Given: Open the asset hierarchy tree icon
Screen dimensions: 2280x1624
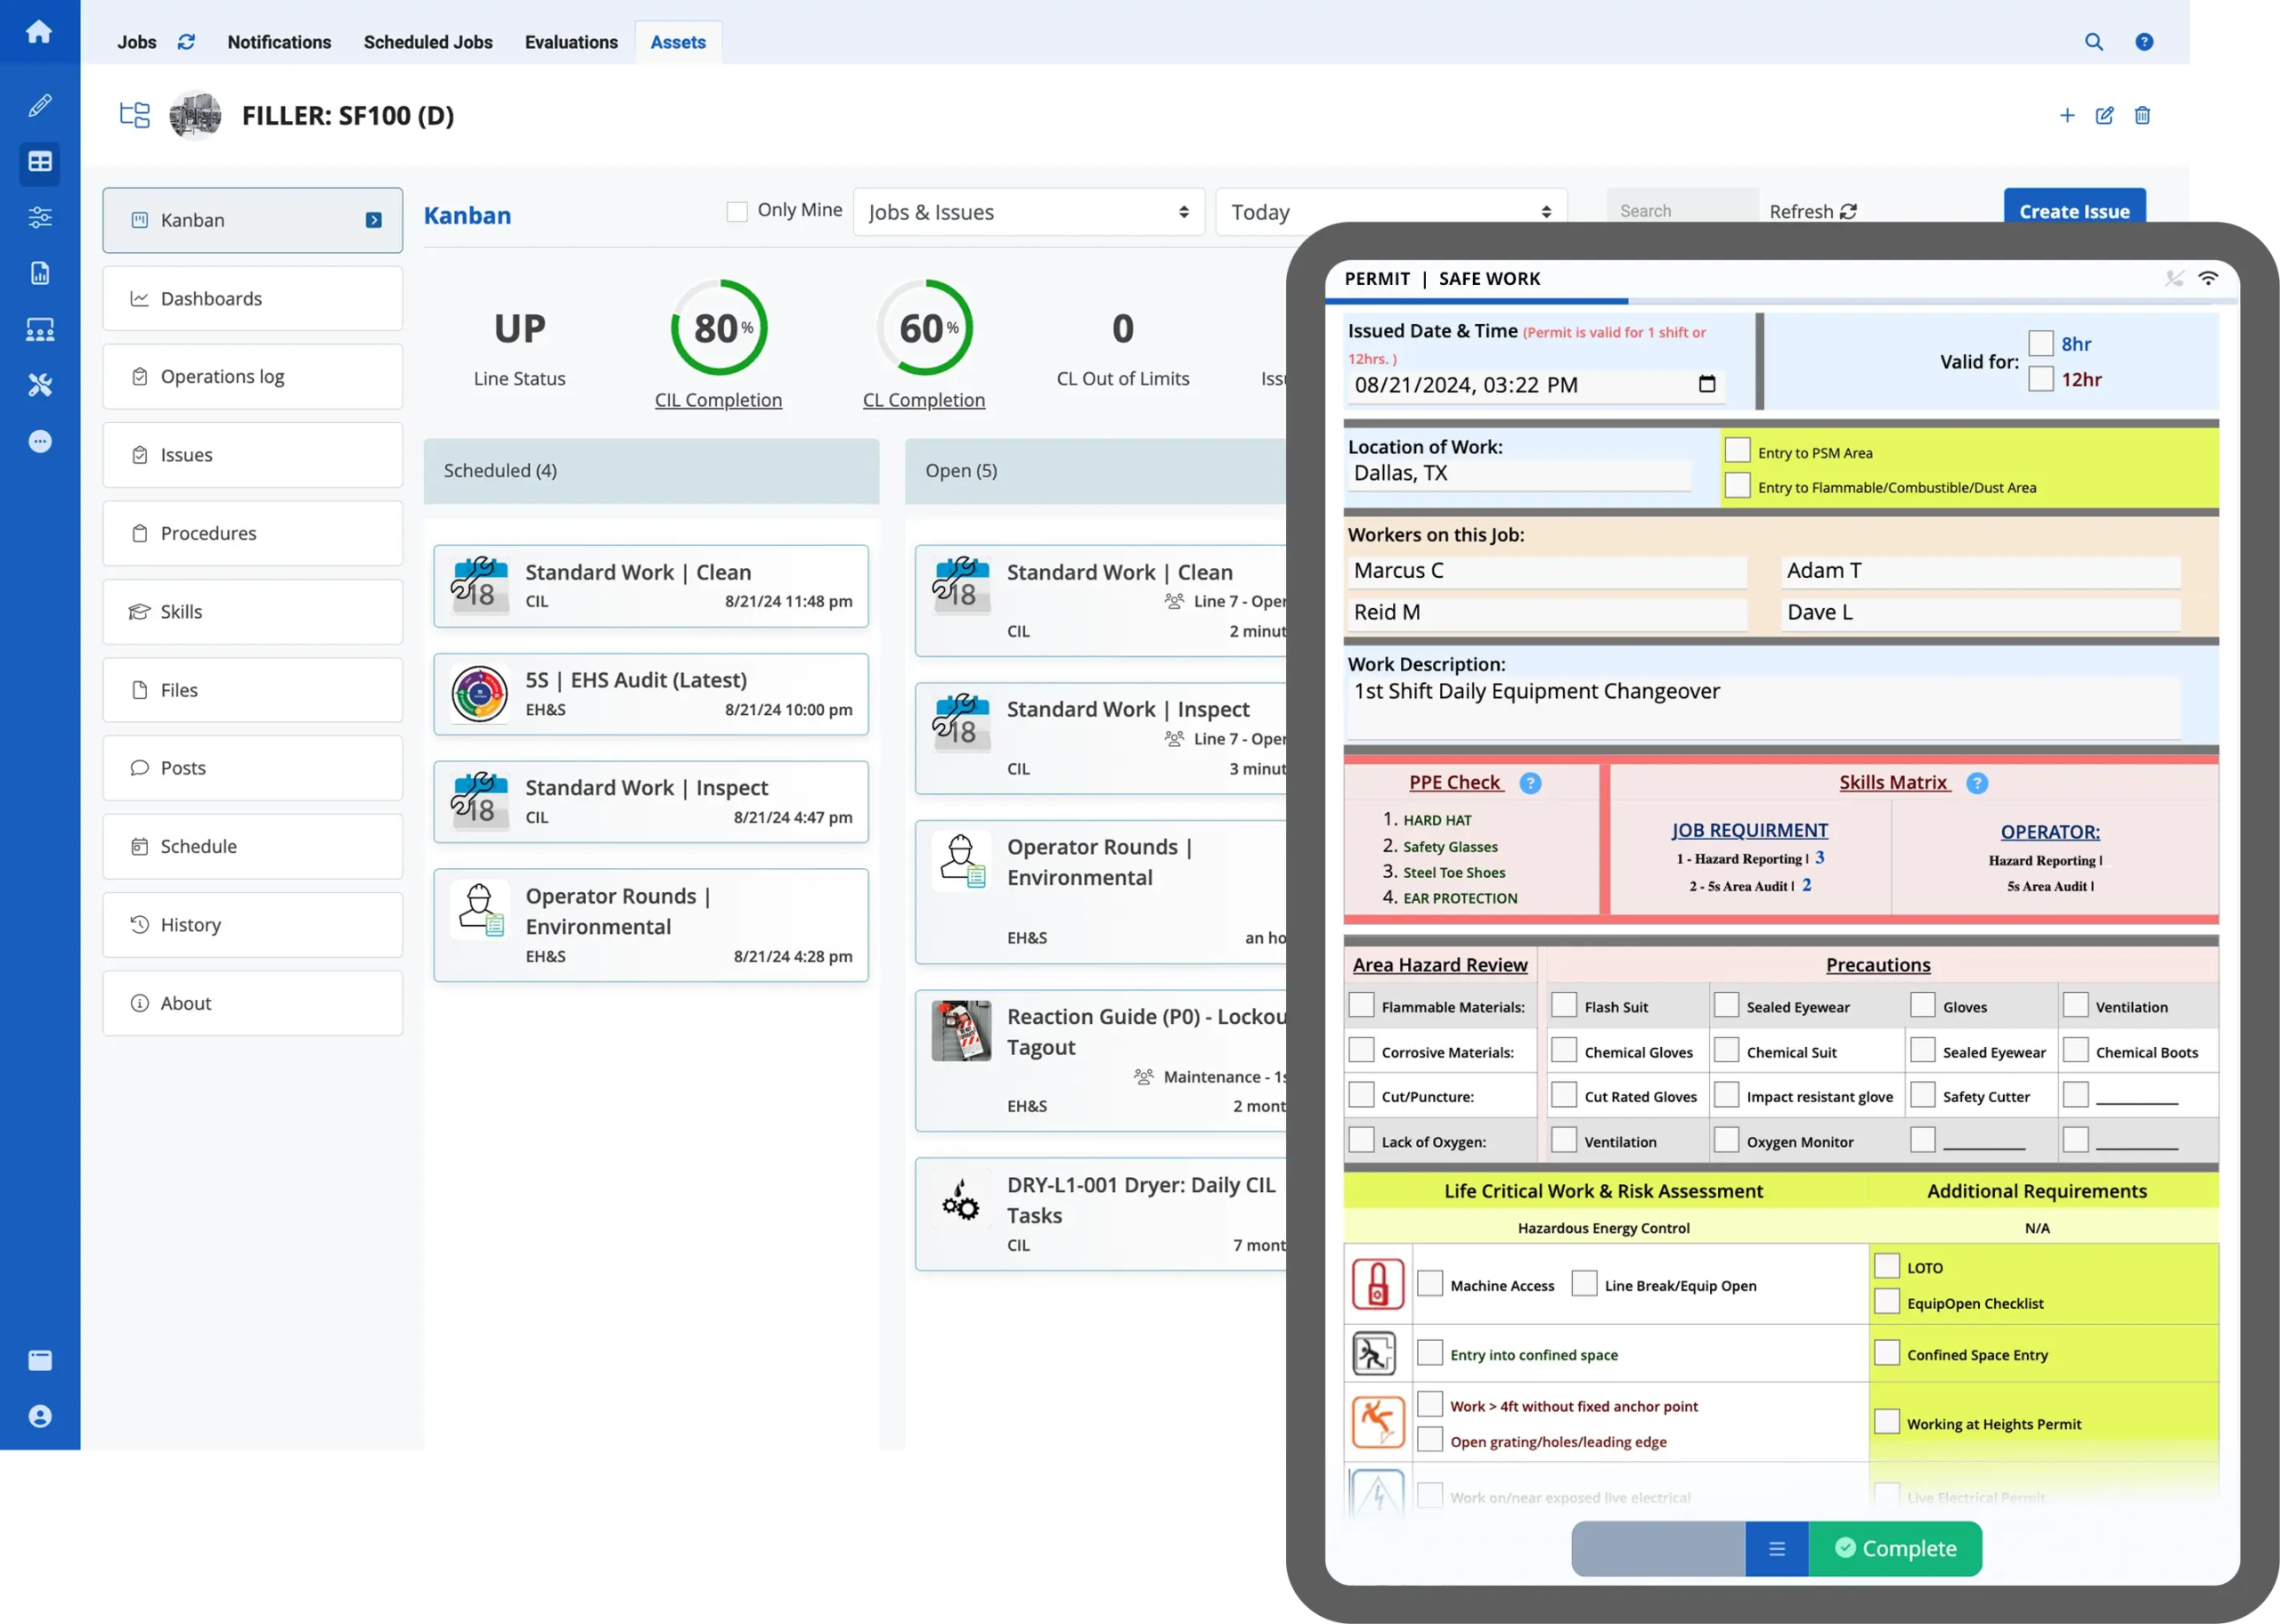Looking at the screenshot, I should click(x=134, y=115).
